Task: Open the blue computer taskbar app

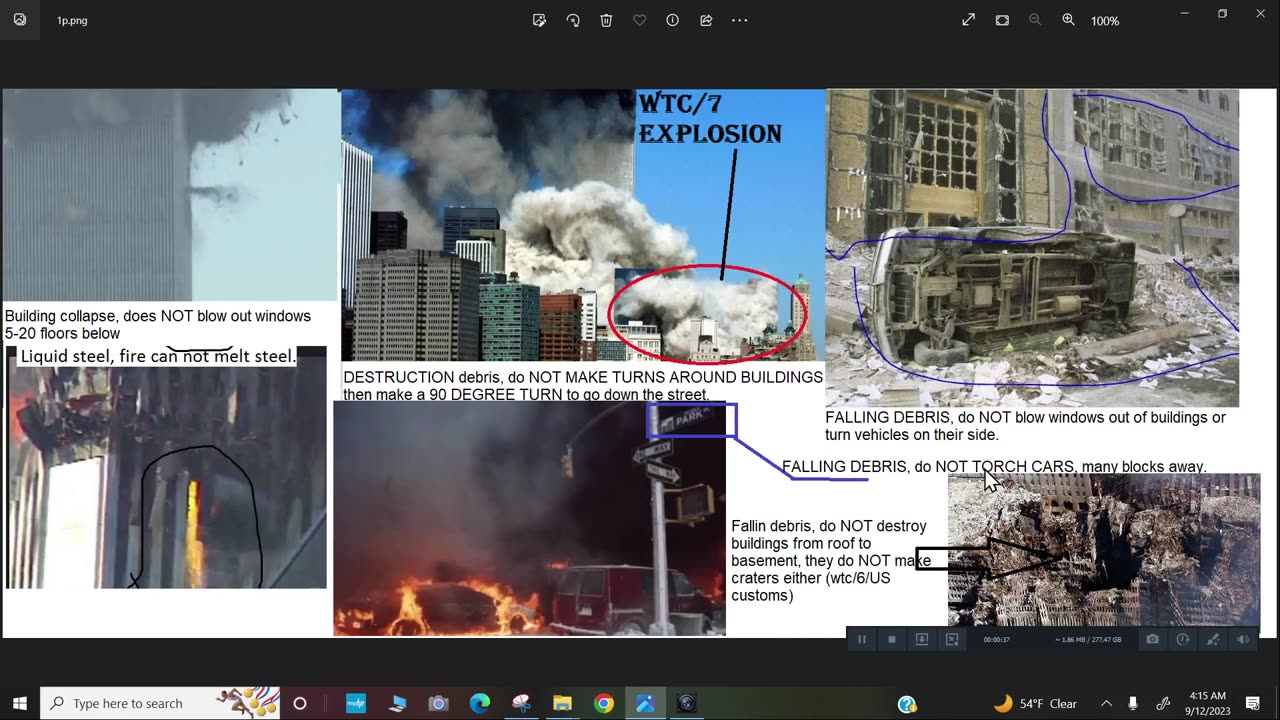Action: (x=397, y=703)
